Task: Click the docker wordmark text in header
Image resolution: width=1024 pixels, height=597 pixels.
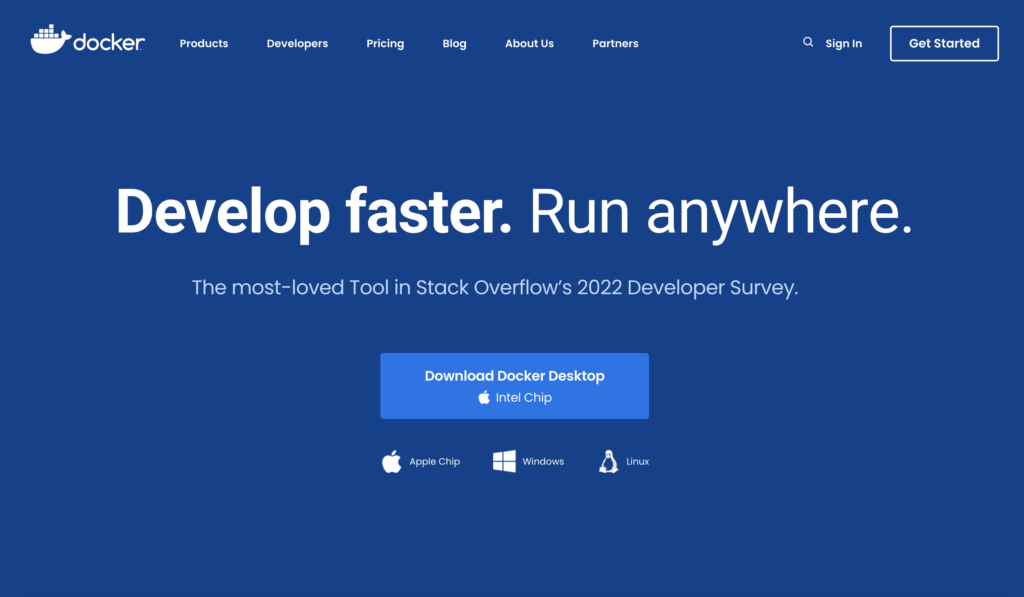Action: click(109, 43)
